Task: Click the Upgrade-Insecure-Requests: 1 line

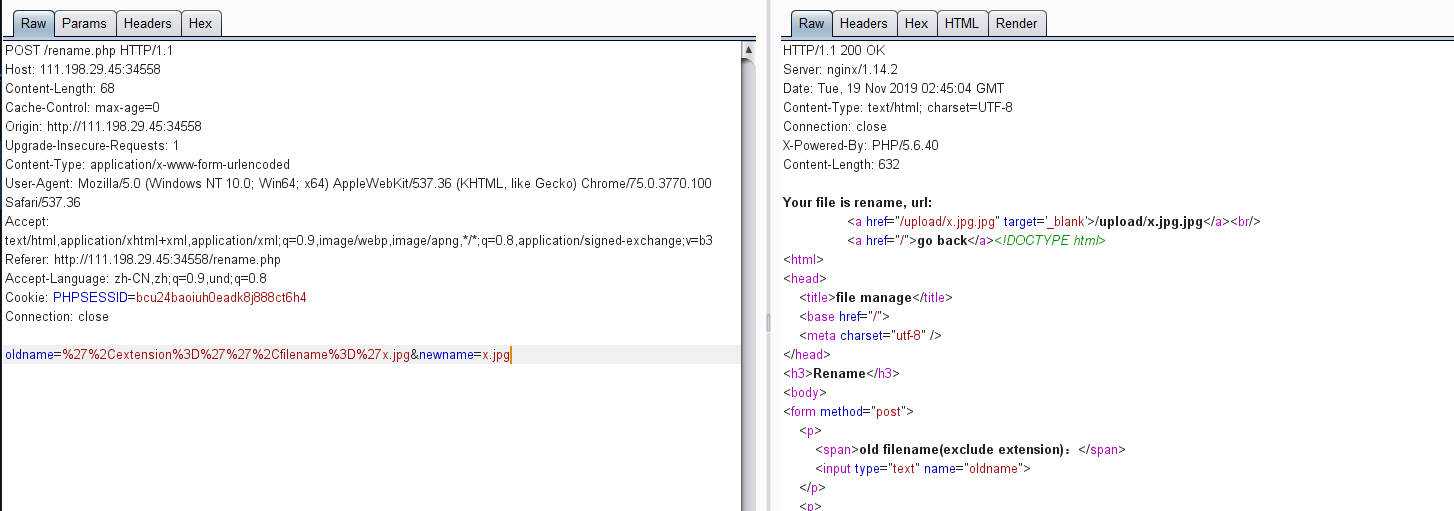Action: click(x=92, y=145)
